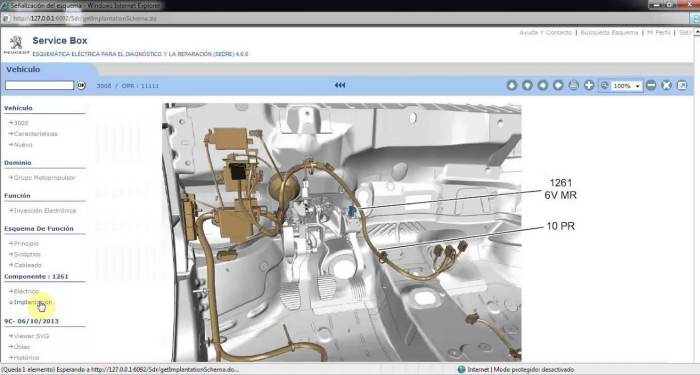Open Búsqueda Esquema link
The image size is (700, 375).
[x=609, y=33]
